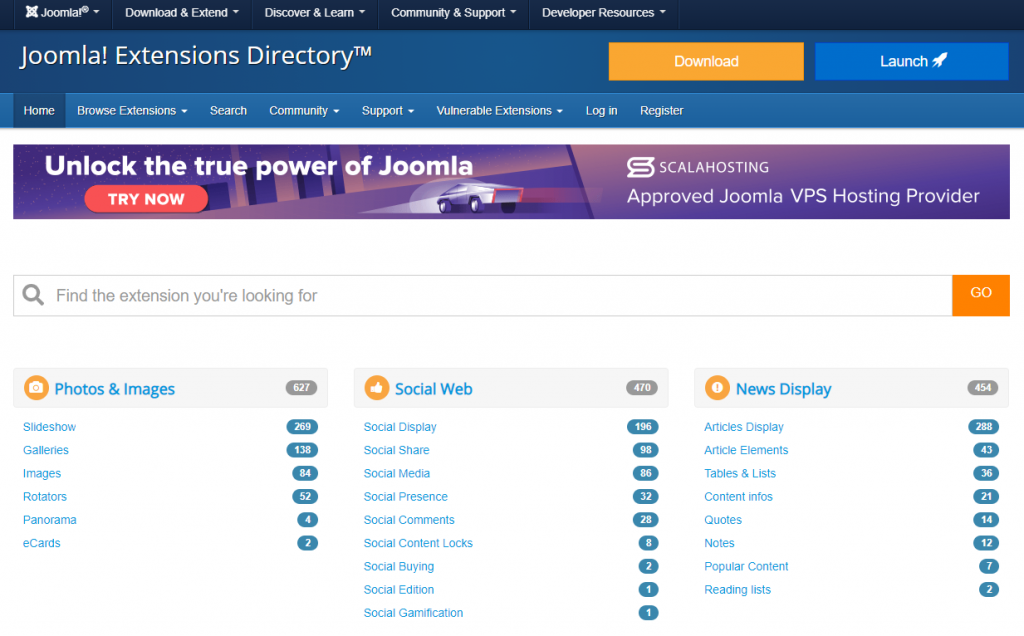
Task: Open Browse Extensions dropdown
Action: tap(132, 110)
